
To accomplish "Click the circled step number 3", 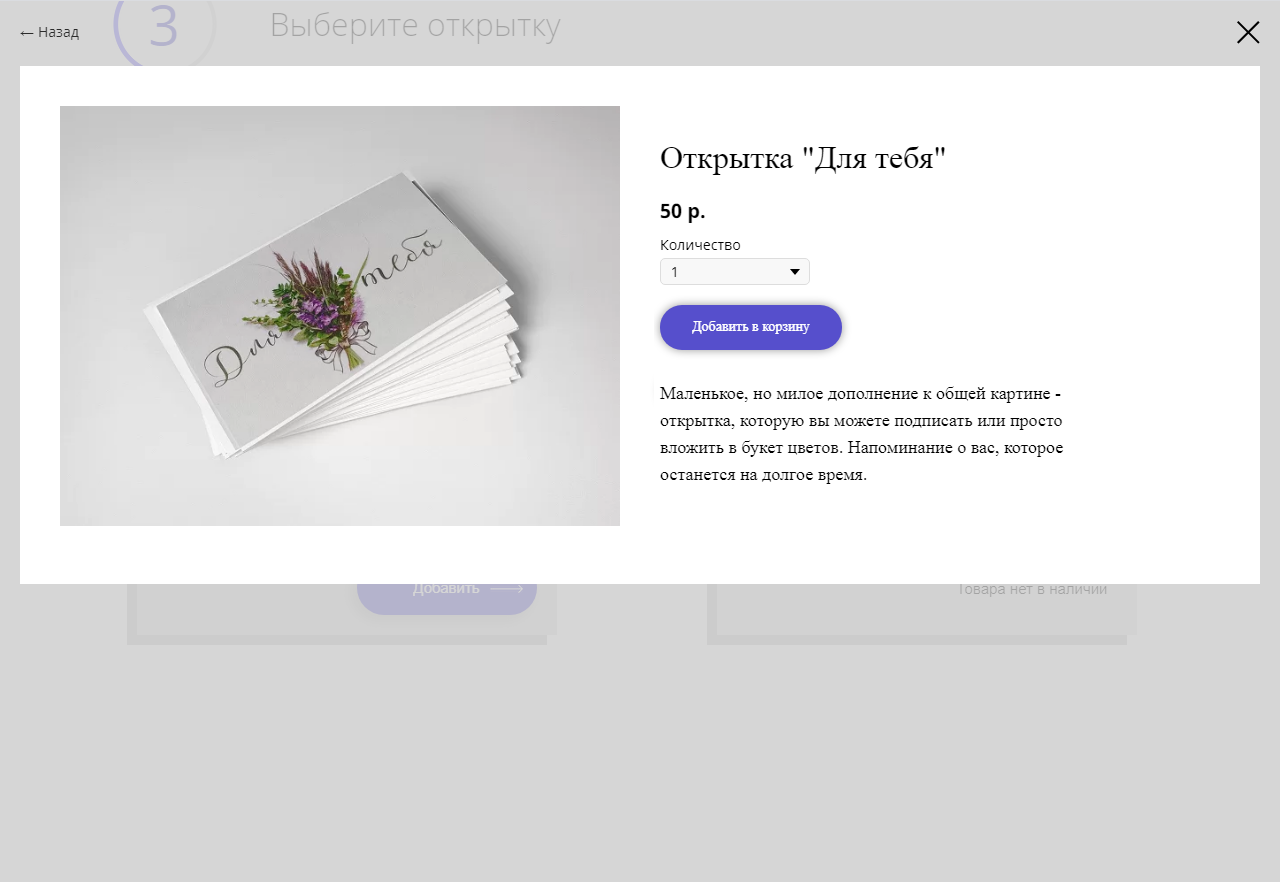I will (x=164, y=28).
